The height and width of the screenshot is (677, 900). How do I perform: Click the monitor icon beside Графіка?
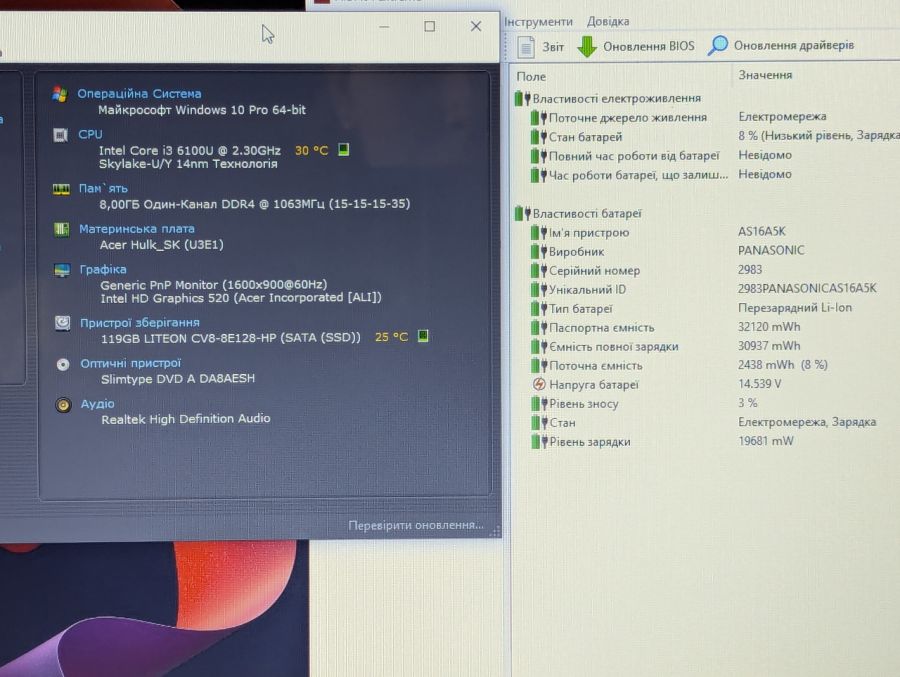coord(62,270)
